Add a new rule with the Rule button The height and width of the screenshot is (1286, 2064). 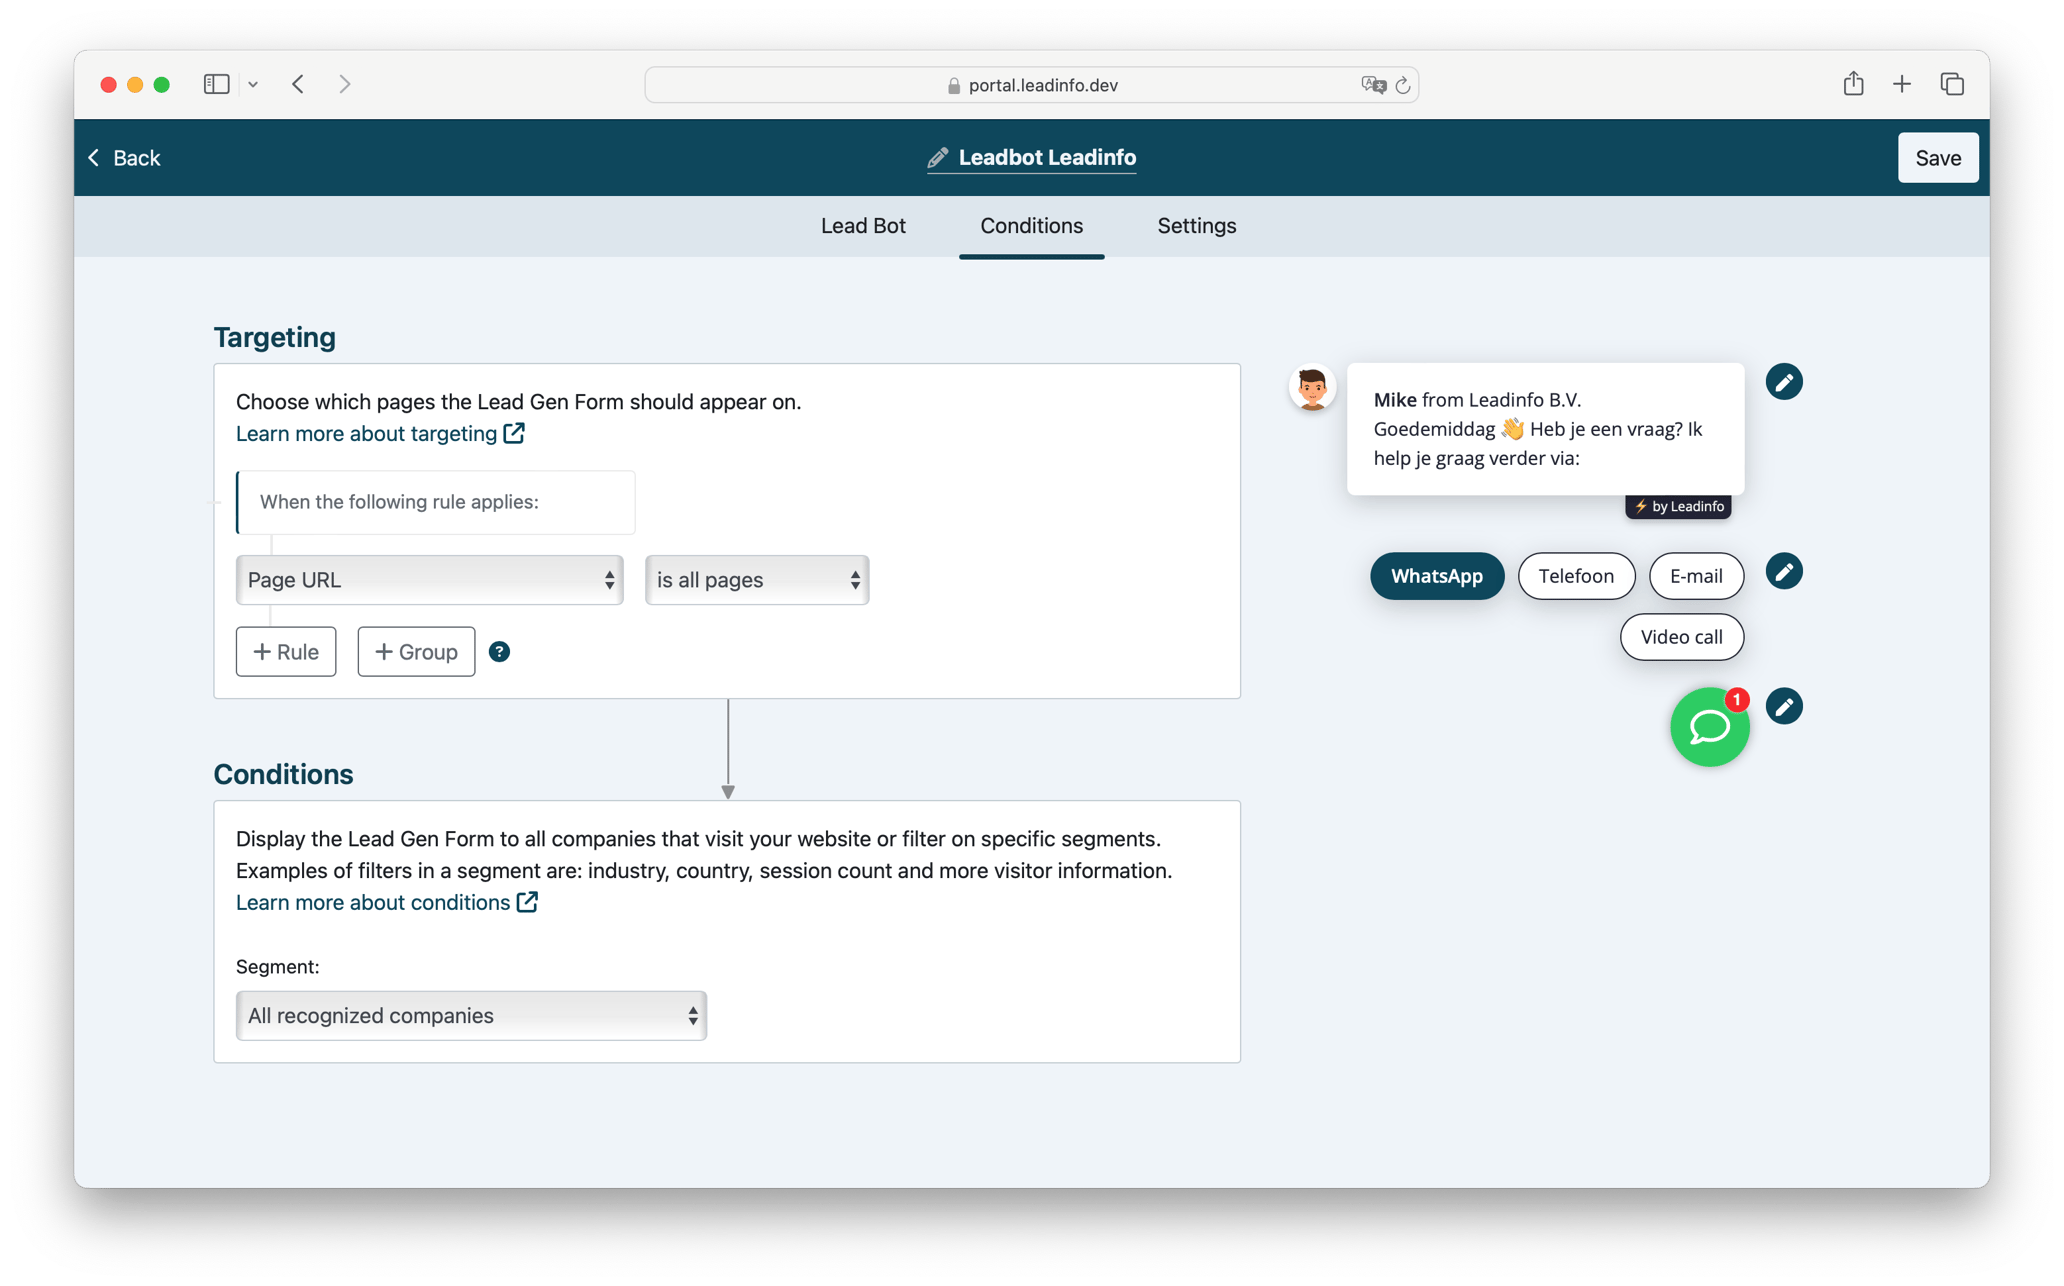[285, 651]
